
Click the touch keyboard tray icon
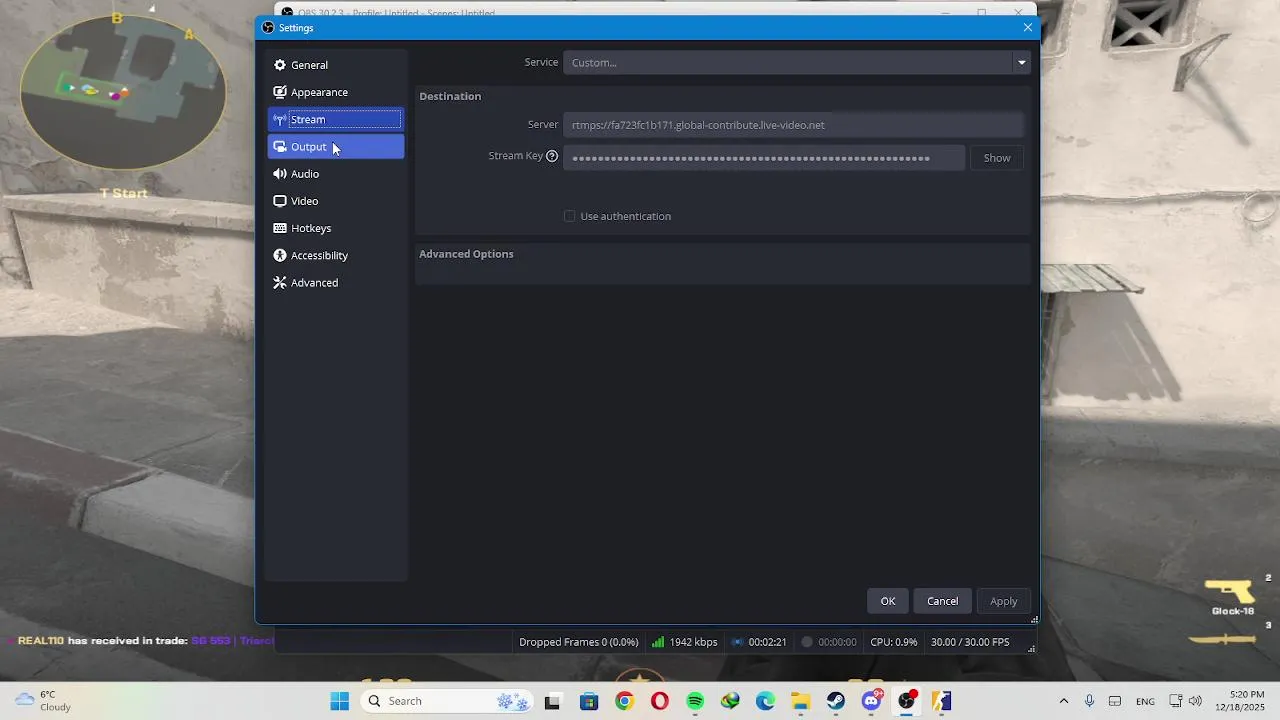click(1115, 701)
